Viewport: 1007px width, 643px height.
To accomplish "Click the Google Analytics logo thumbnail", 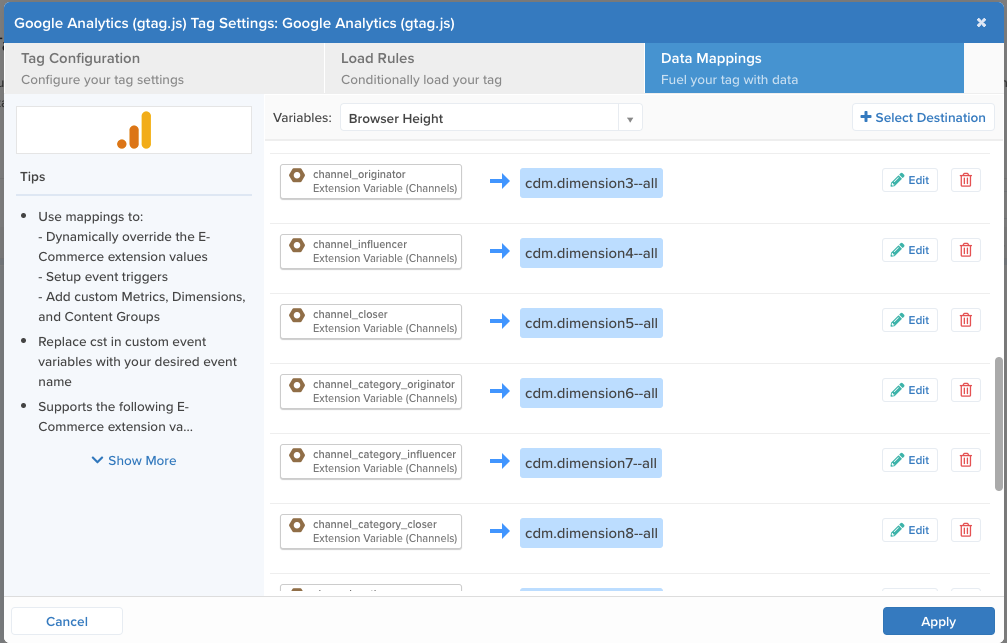I will [133, 129].
